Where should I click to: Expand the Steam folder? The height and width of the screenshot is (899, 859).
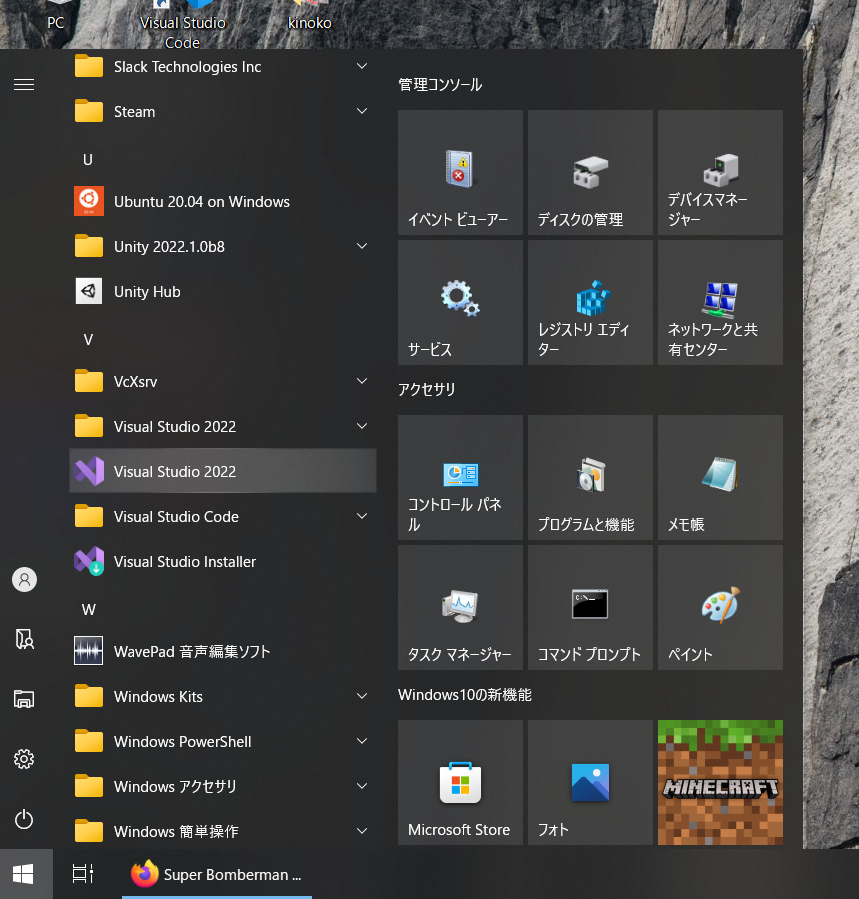(x=222, y=111)
